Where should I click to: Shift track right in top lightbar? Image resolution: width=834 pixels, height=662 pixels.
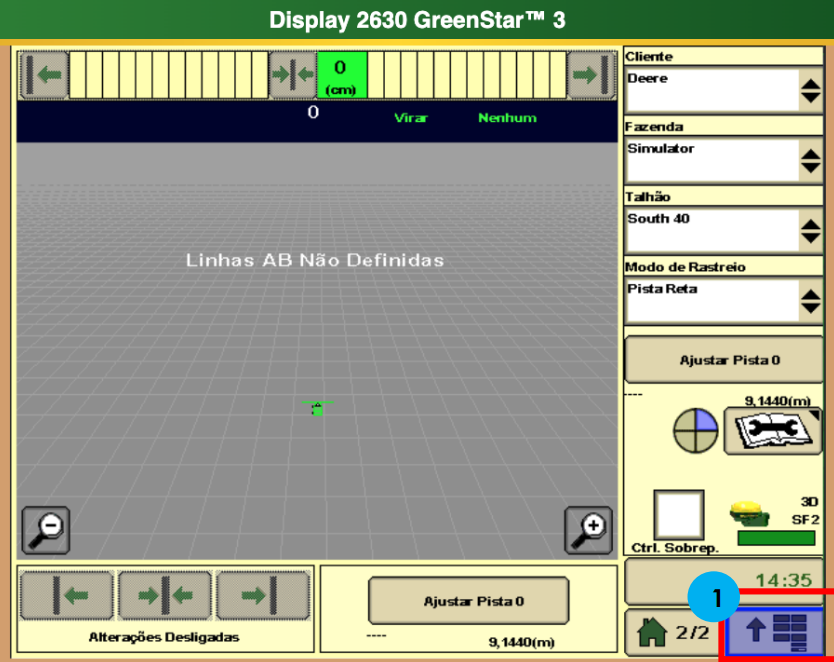click(x=591, y=75)
